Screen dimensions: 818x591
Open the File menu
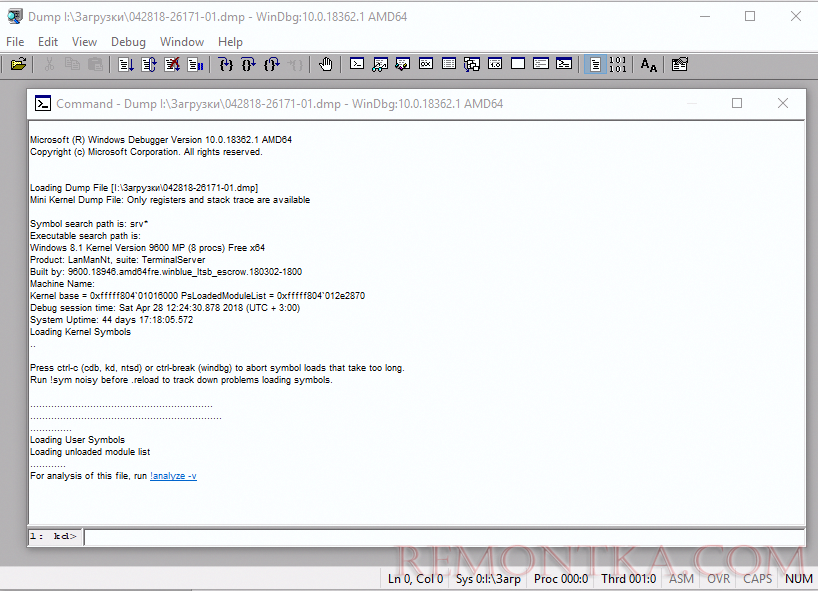[15, 42]
